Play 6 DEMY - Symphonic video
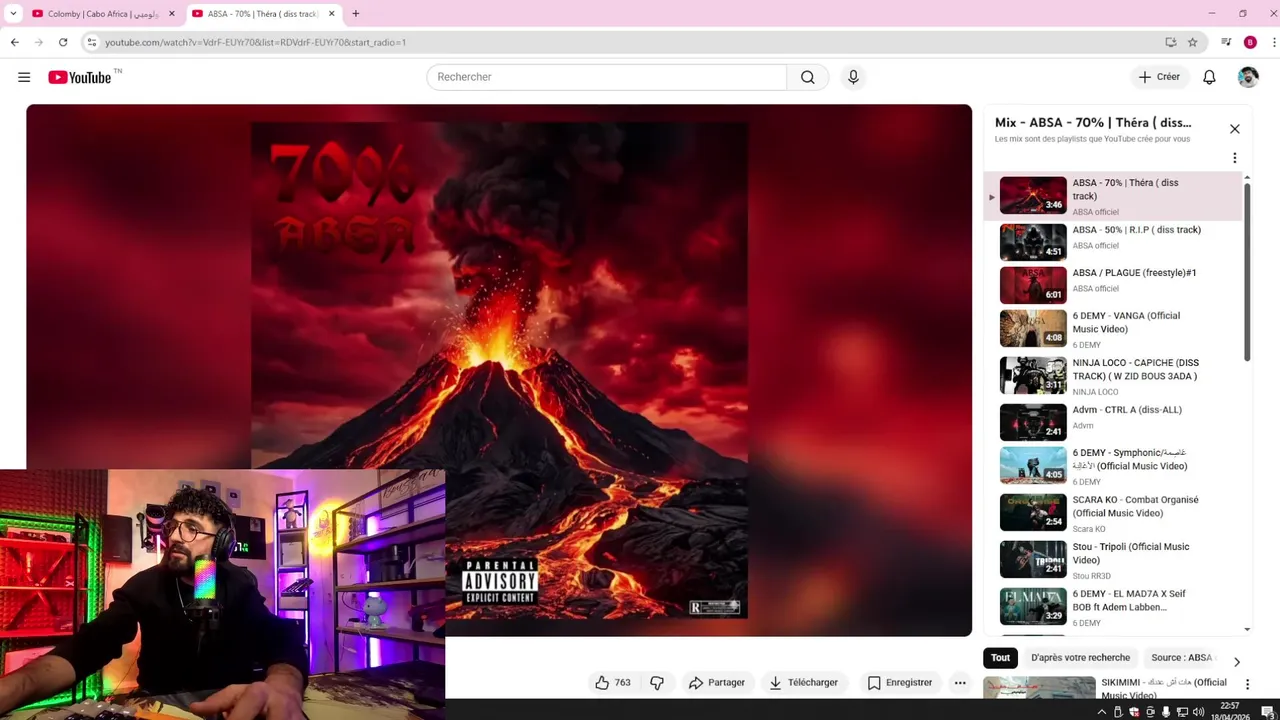 [1112, 465]
